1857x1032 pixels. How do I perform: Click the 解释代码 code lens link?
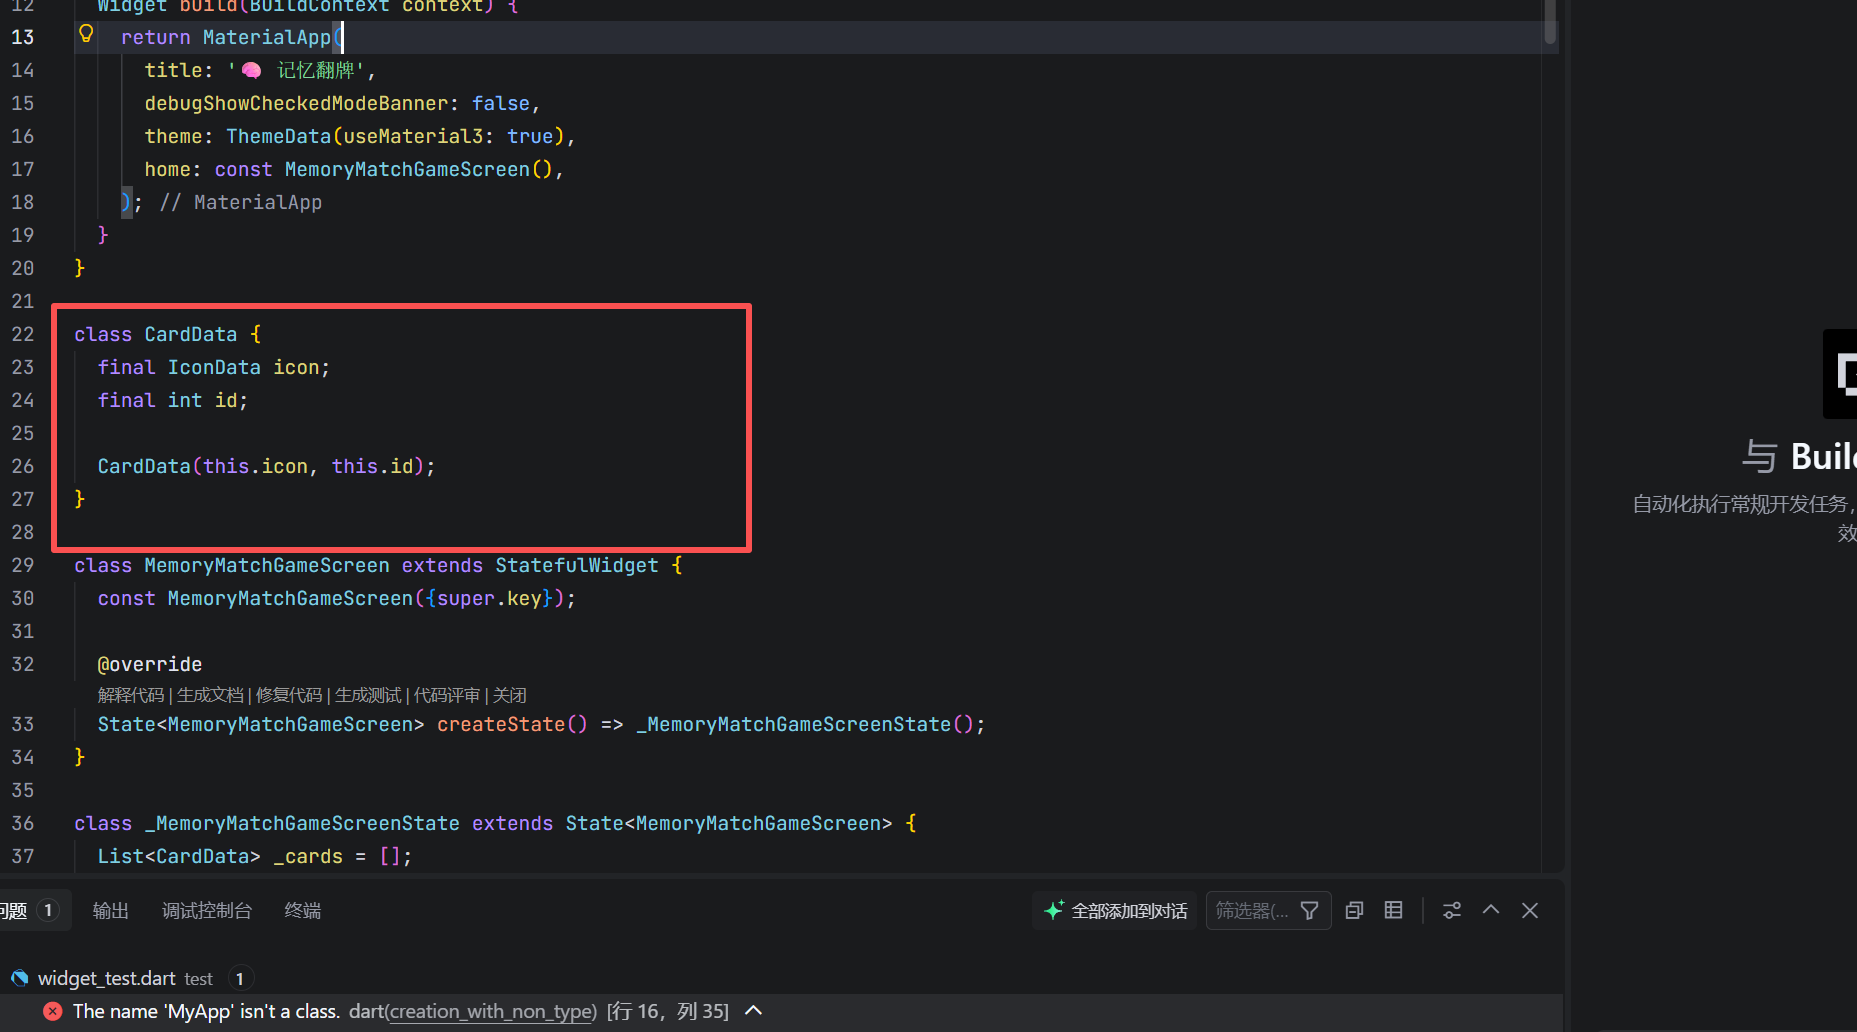[x=131, y=695]
